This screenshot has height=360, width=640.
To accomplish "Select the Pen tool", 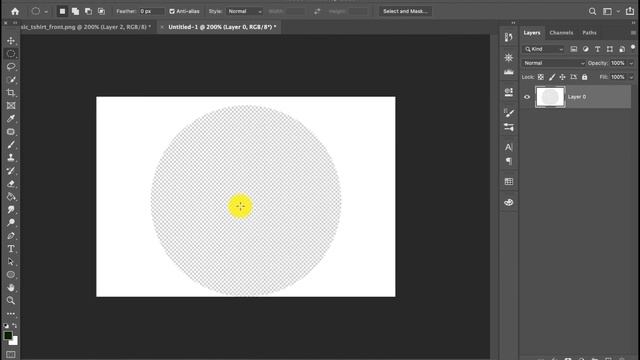I will point(11,236).
